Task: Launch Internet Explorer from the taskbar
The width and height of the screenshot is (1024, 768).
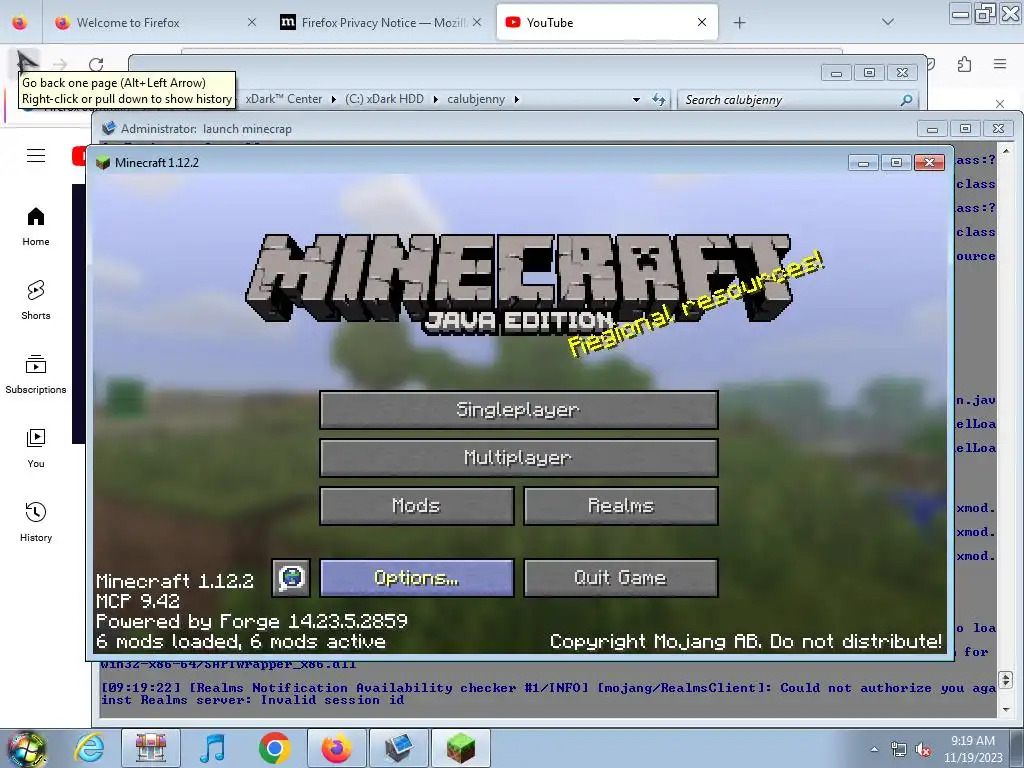Action: pos(89,748)
